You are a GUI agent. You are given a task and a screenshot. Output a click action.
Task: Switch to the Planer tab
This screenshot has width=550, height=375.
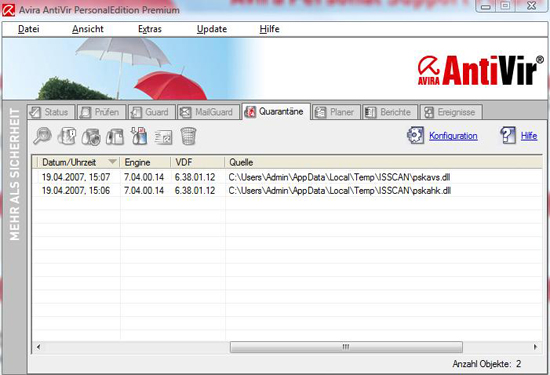[x=337, y=112]
